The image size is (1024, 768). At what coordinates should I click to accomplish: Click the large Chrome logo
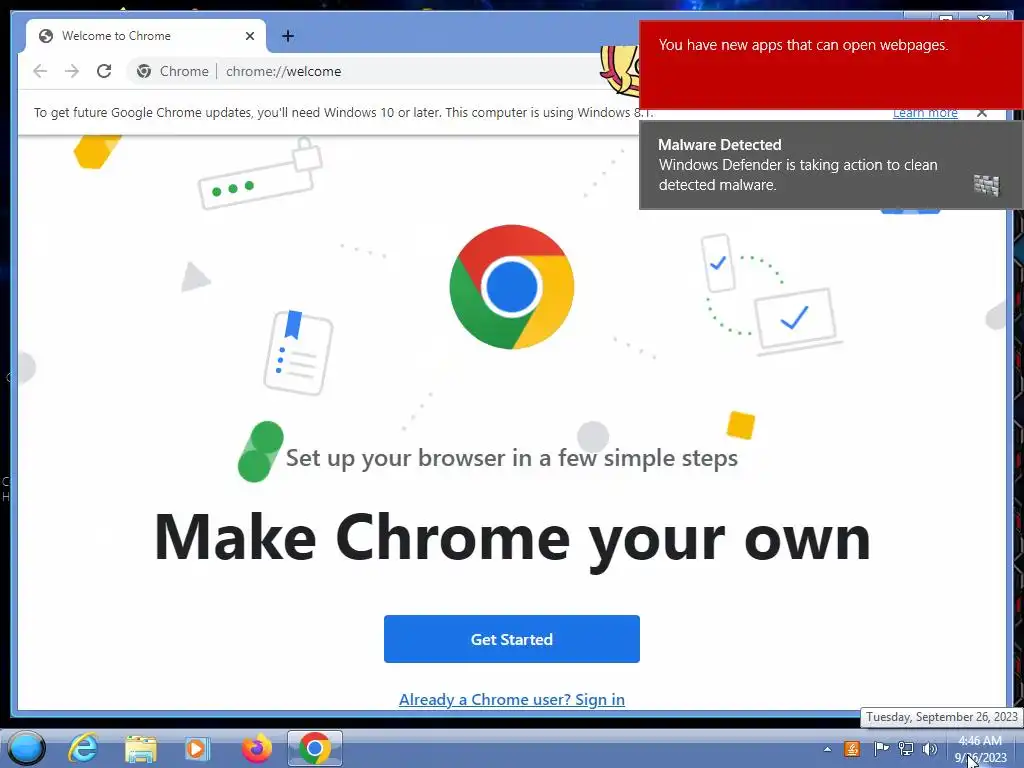(x=511, y=287)
